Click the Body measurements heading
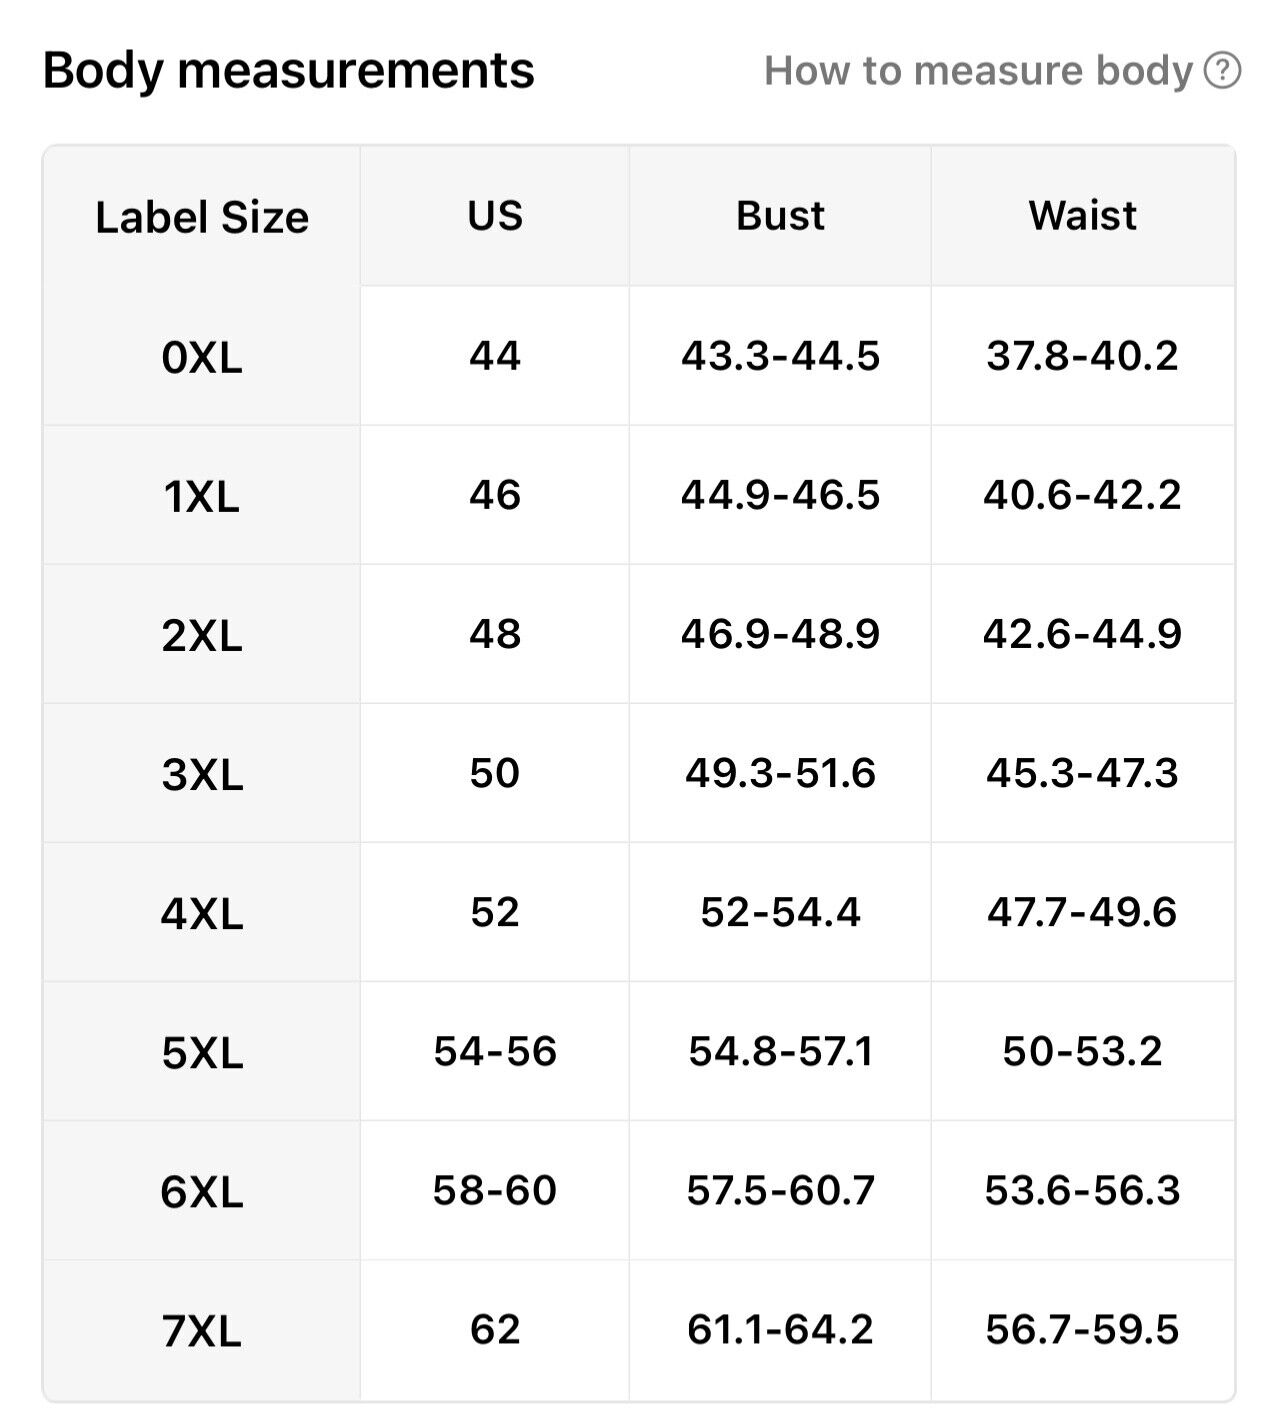 click(289, 71)
